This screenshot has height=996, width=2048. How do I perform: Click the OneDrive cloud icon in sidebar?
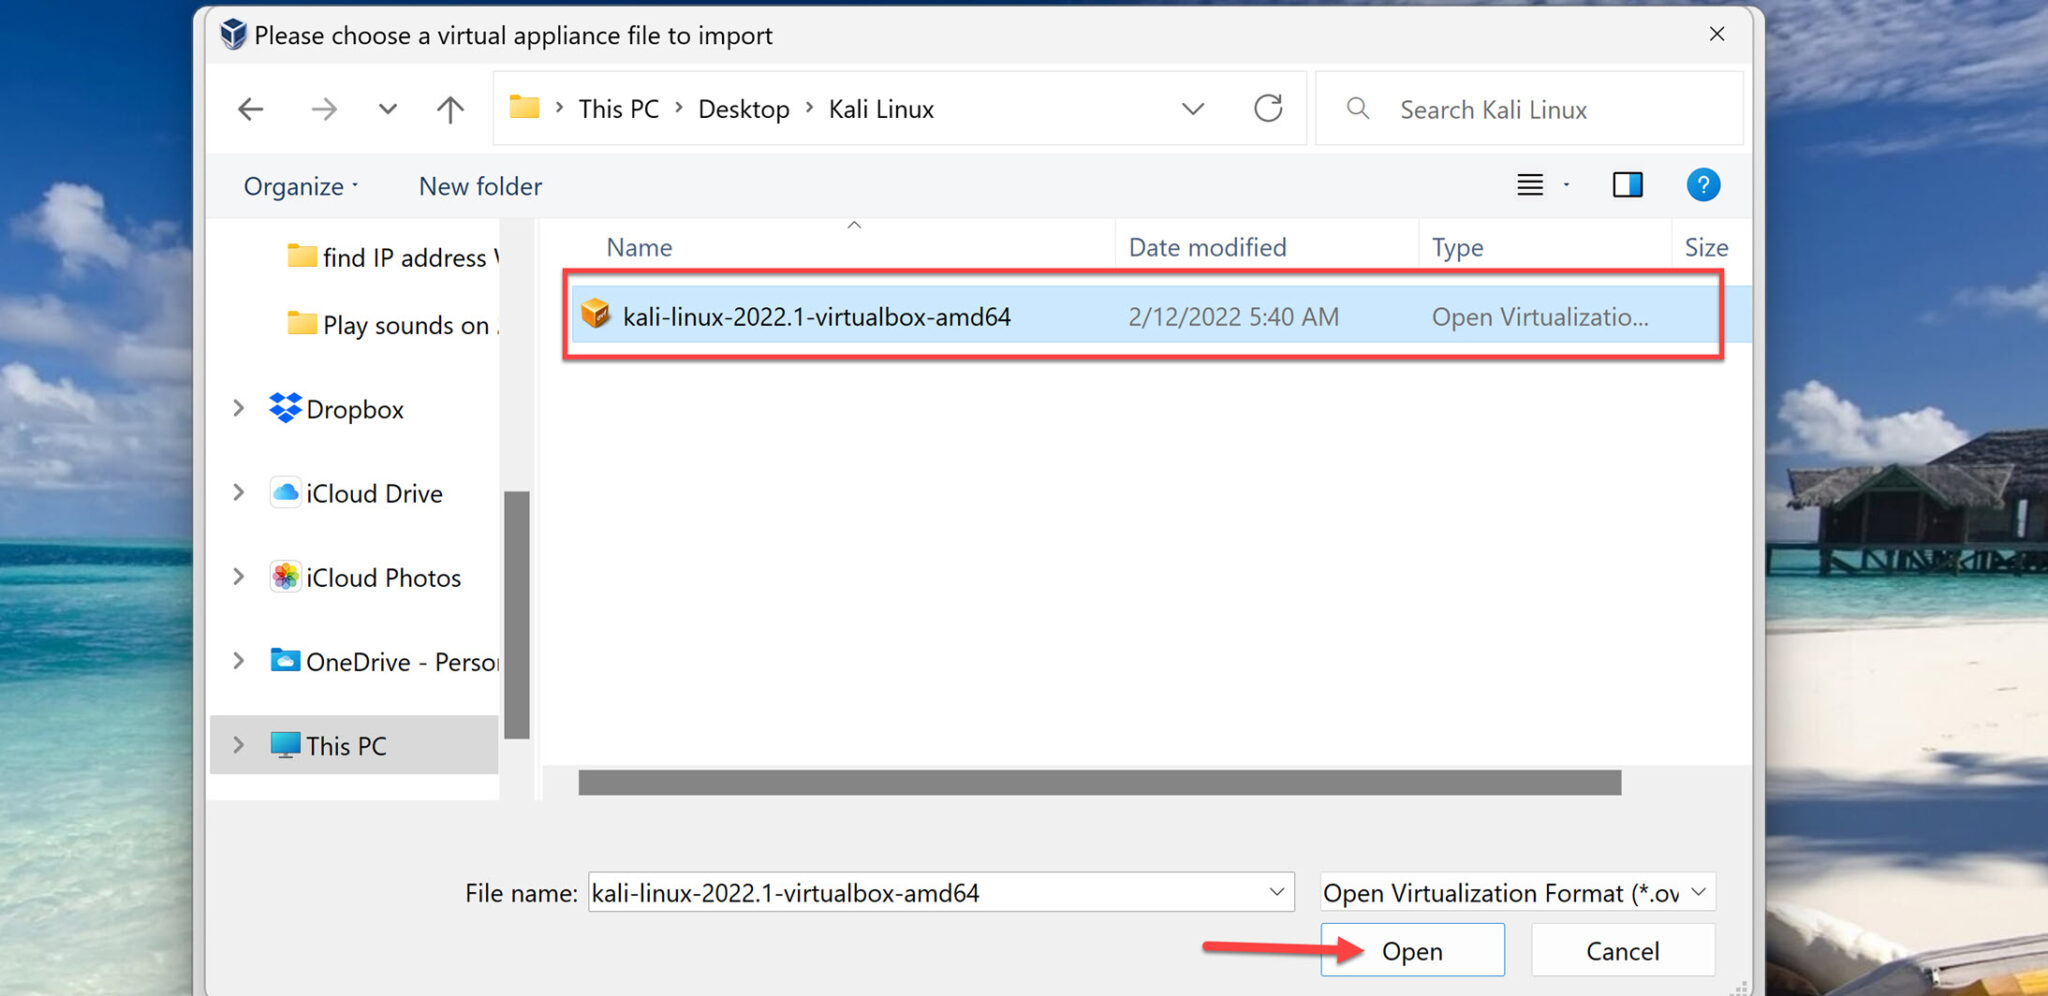[x=285, y=660]
